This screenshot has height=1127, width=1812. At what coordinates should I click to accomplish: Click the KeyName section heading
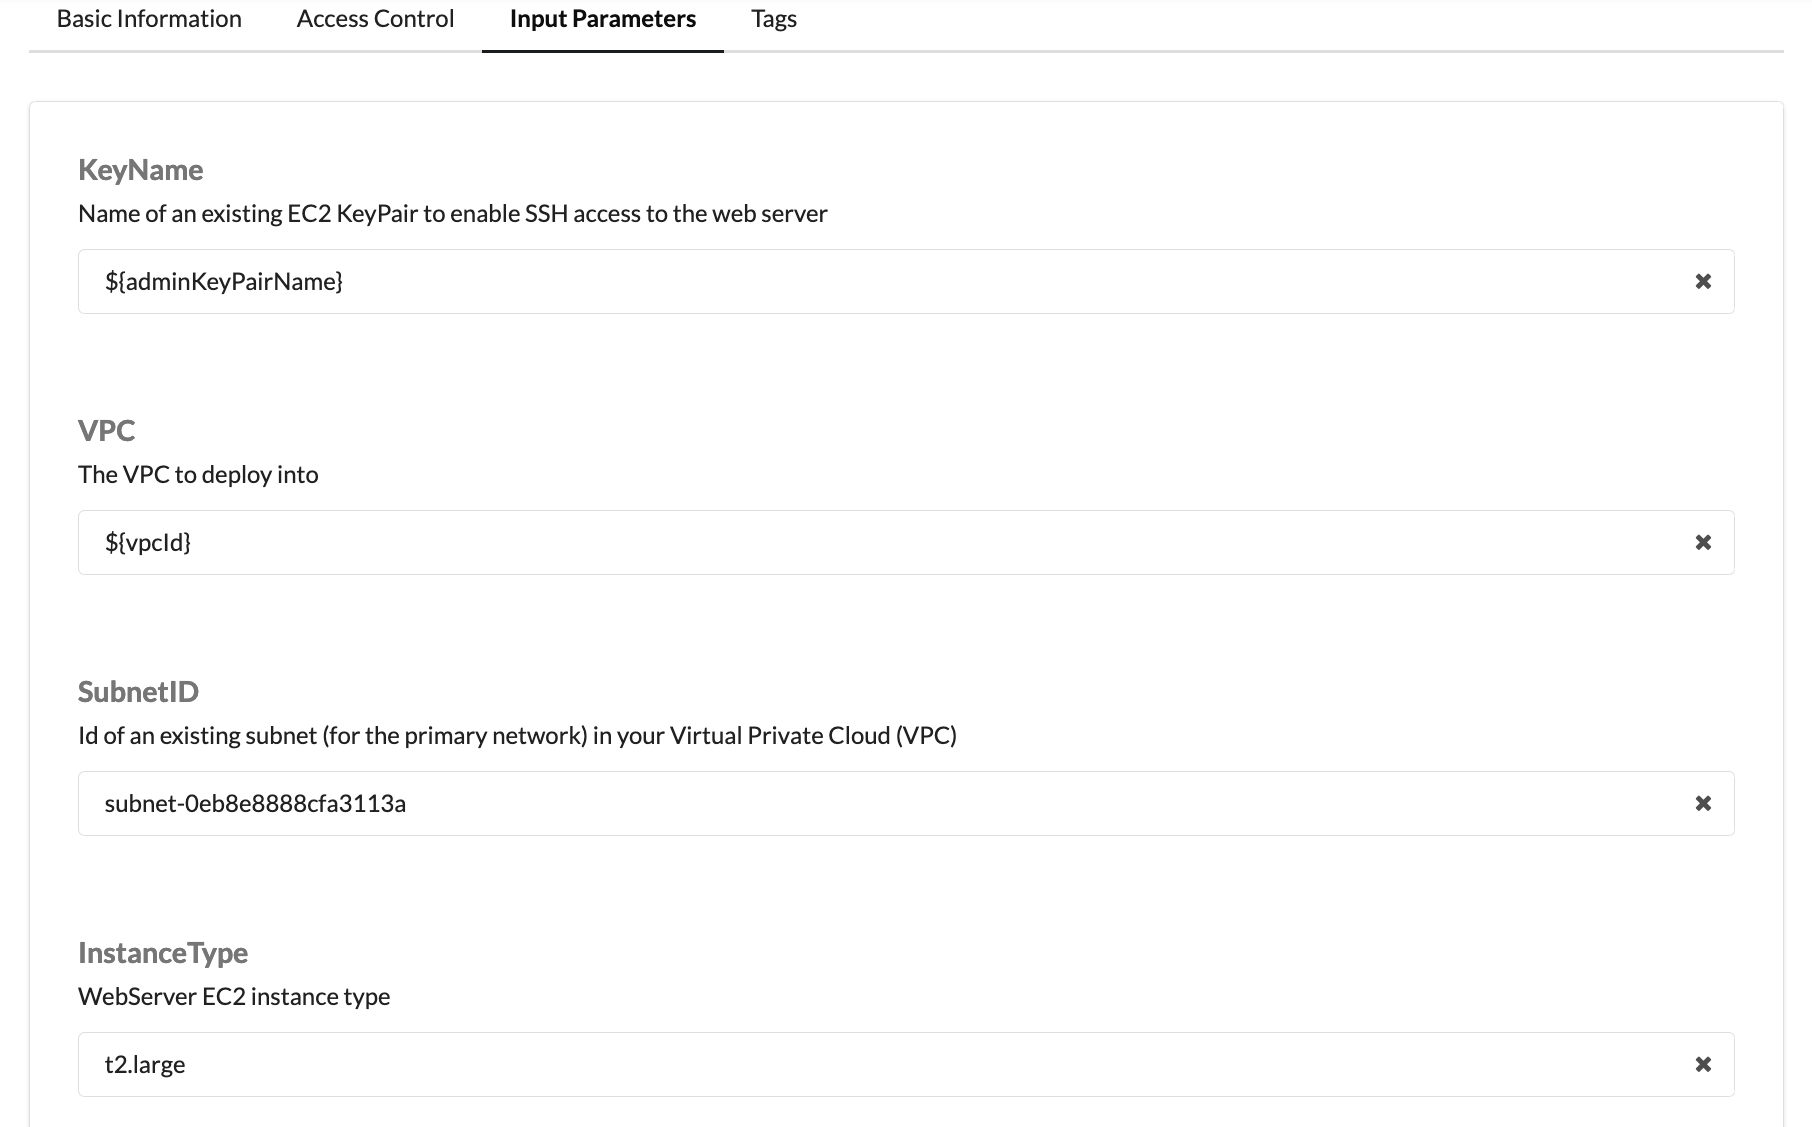click(141, 169)
